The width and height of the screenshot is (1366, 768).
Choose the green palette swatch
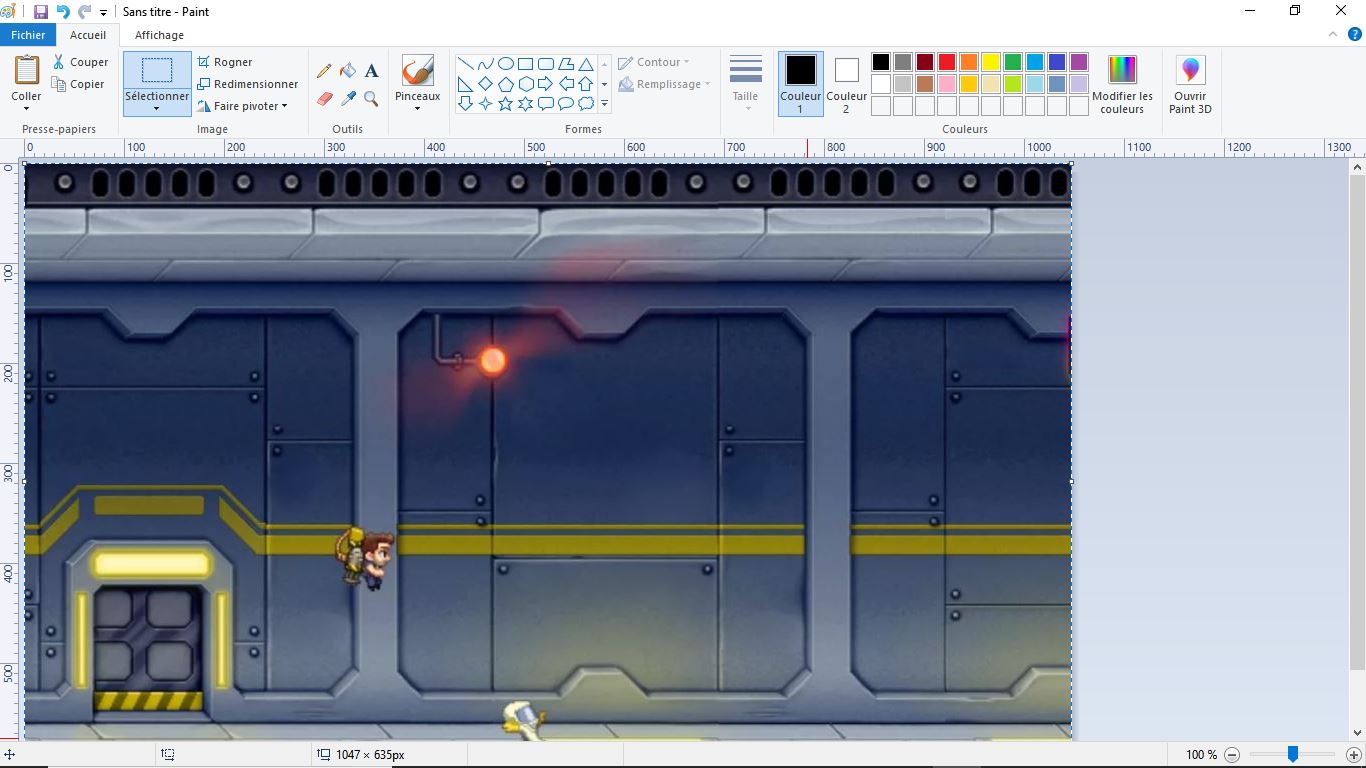coord(1013,62)
